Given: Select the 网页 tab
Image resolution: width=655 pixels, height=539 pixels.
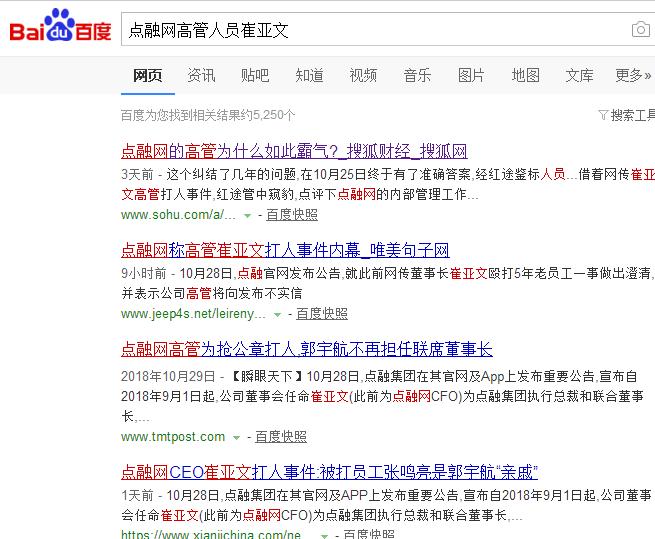Looking at the screenshot, I should coord(147,76).
